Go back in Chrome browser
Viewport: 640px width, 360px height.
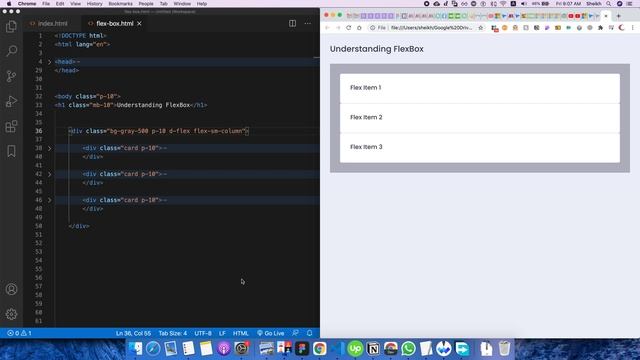[x=327, y=28]
